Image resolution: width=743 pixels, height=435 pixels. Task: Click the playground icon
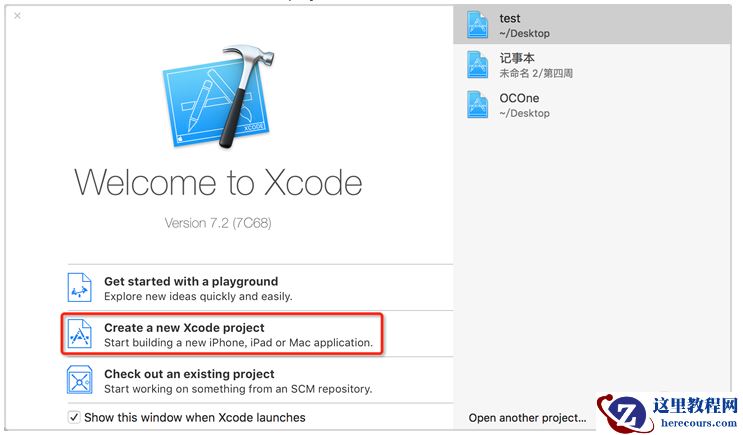(x=80, y=289)
